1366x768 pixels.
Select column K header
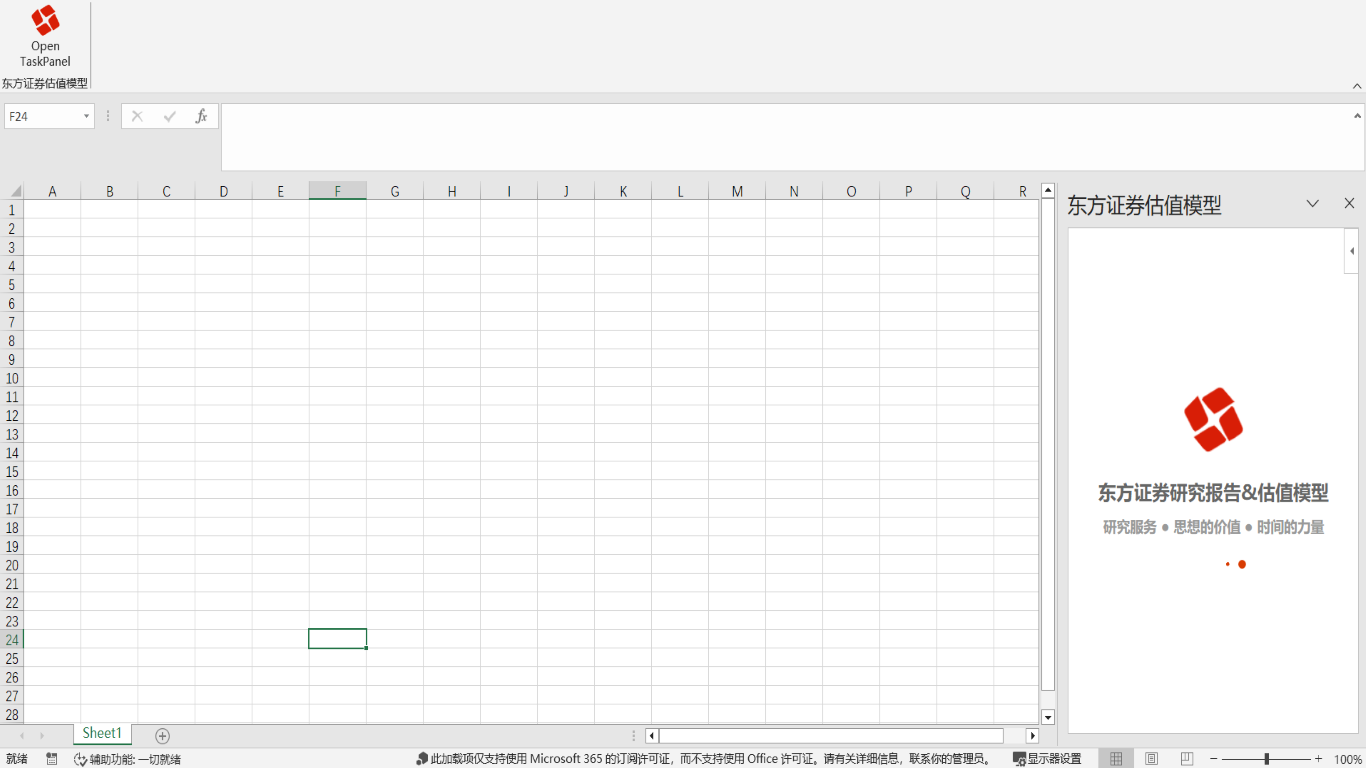point(623,191)
